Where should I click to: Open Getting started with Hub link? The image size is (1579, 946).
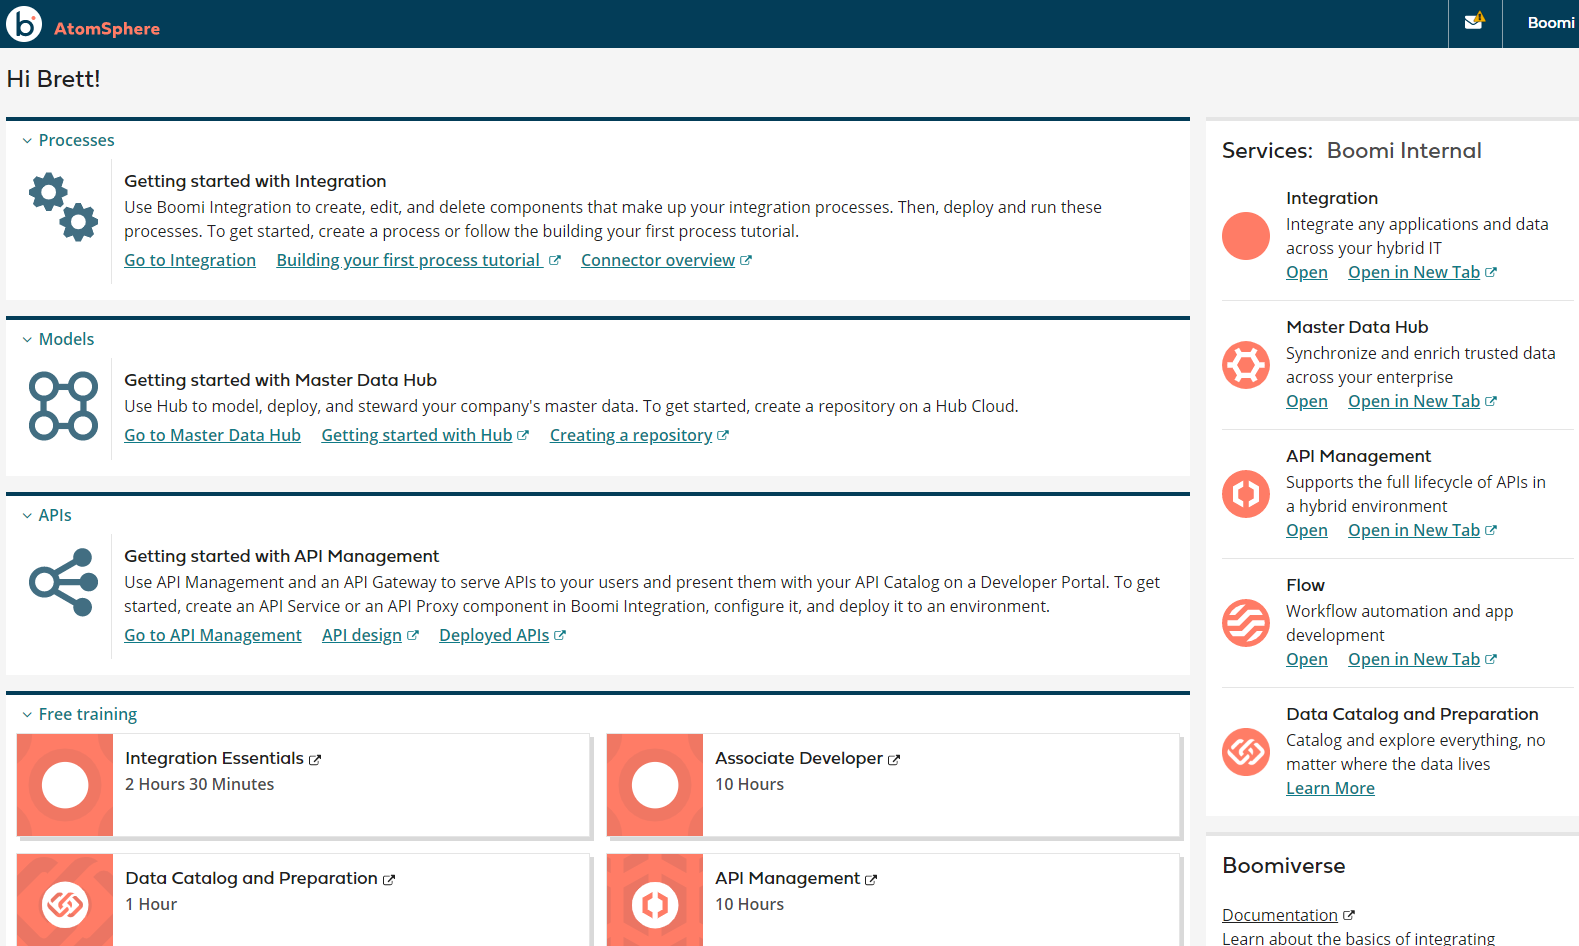pos(417,435)
